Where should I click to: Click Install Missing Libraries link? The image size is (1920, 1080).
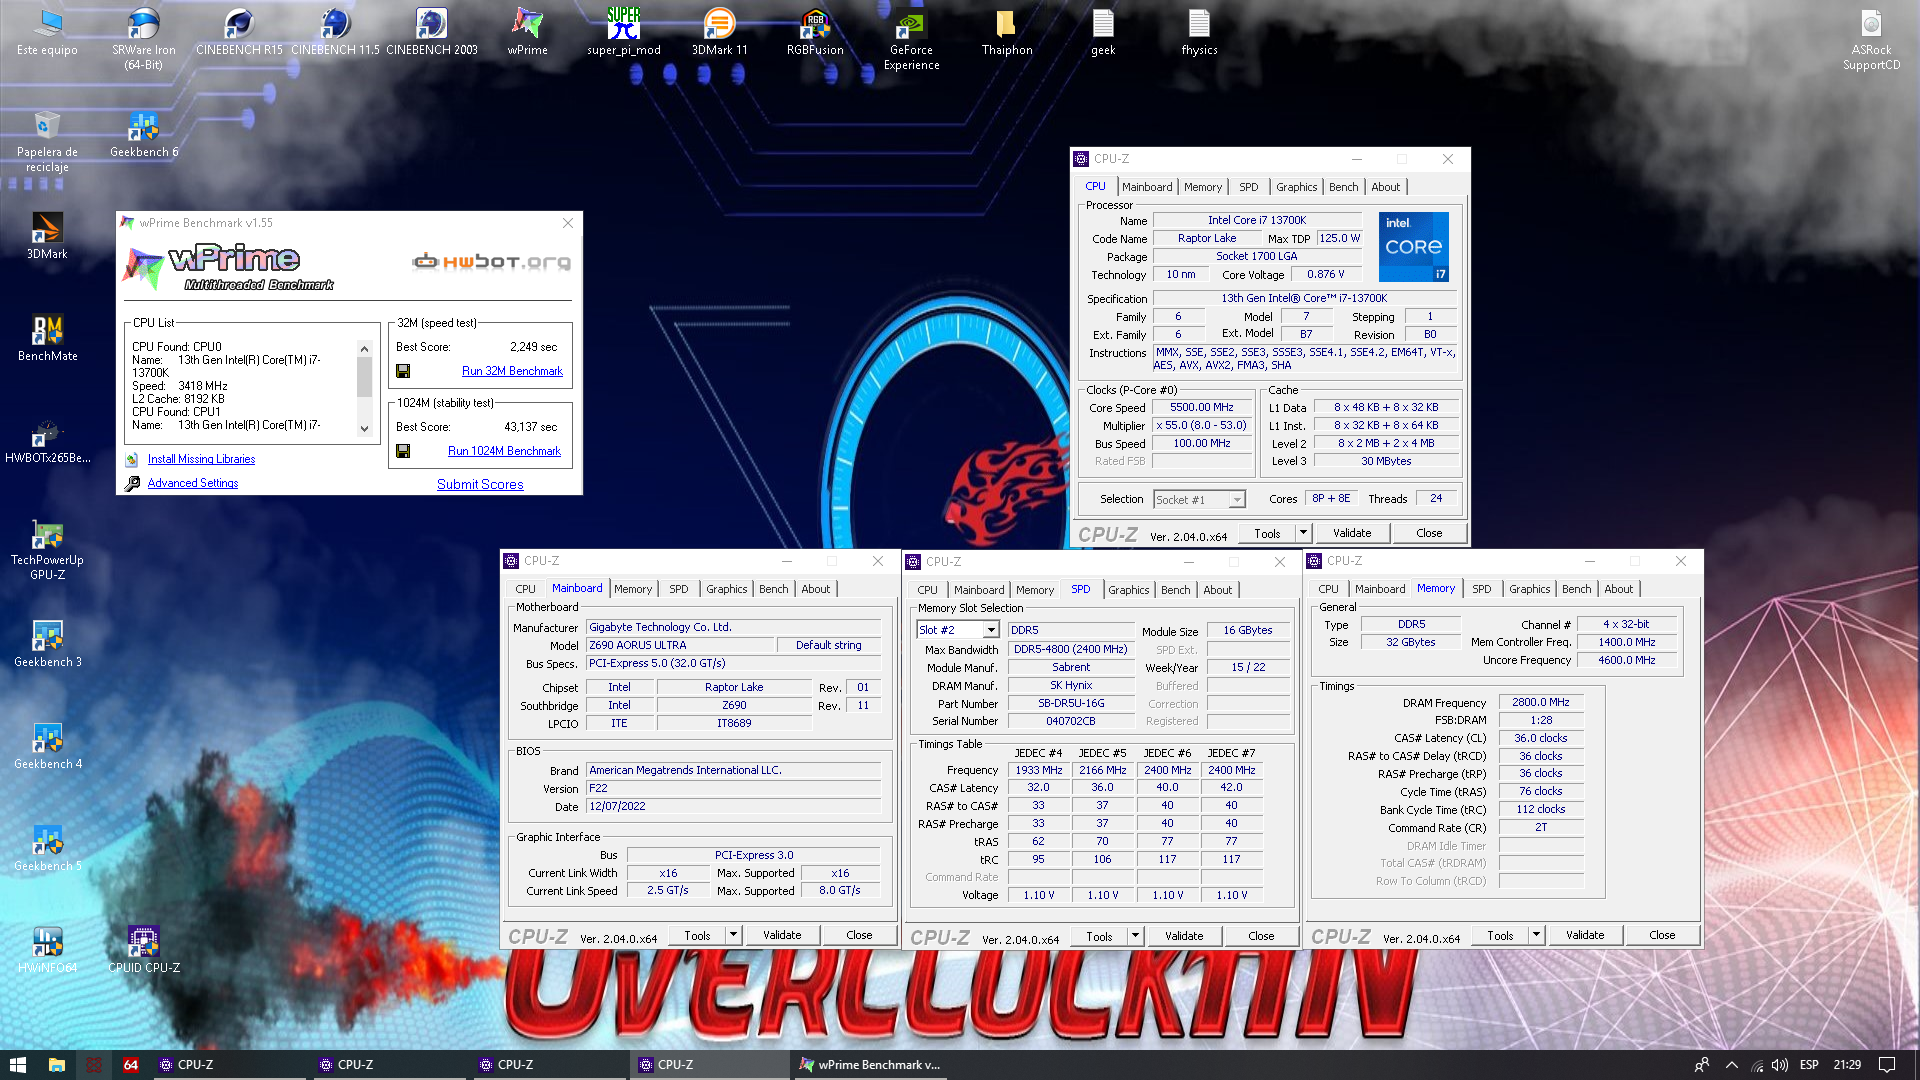click(x=201, y=459)
